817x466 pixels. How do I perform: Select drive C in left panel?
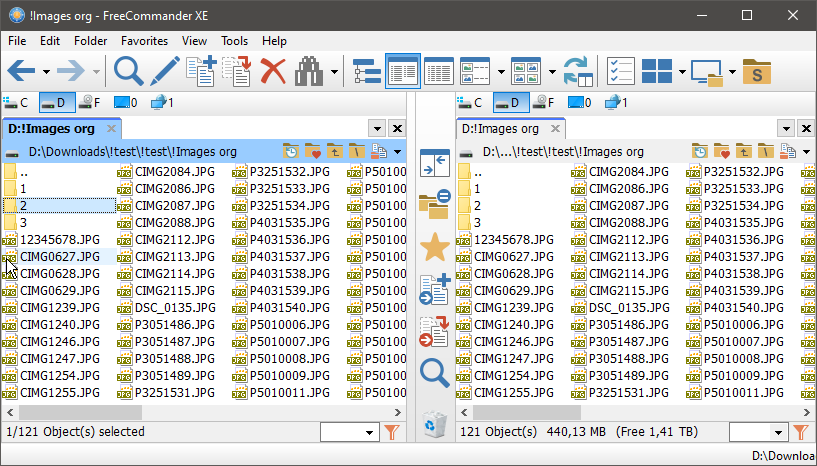16,103
